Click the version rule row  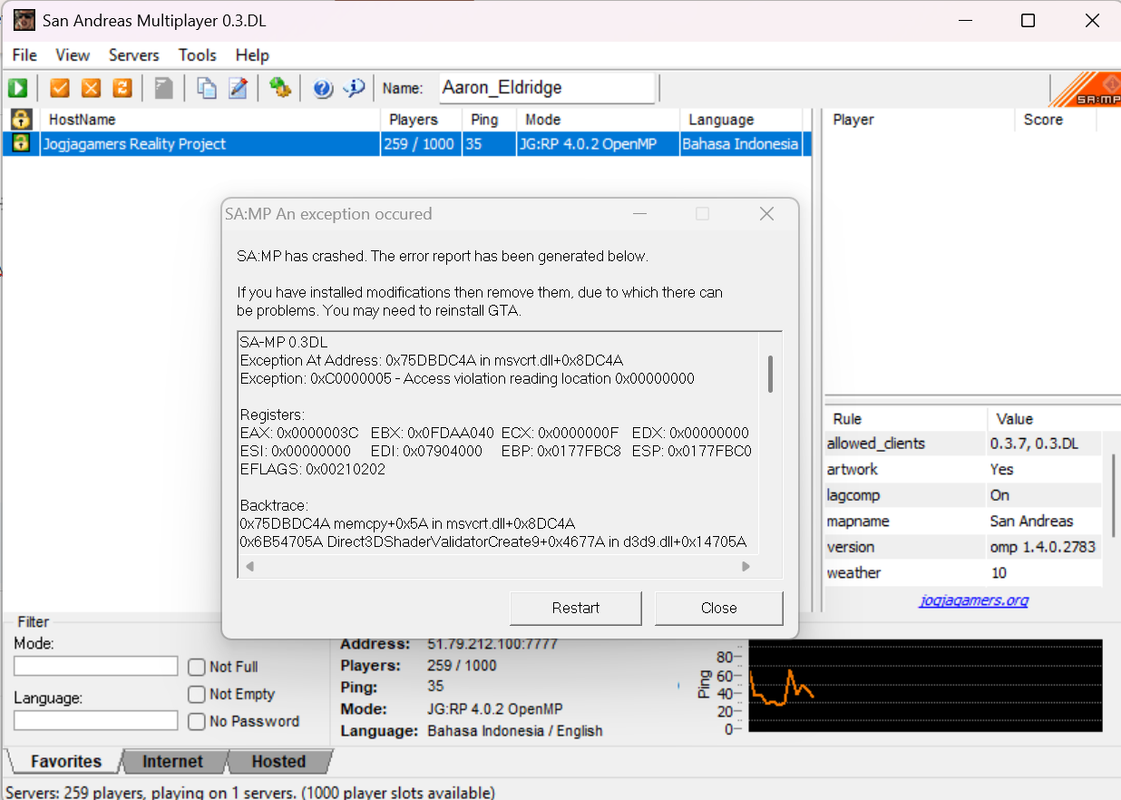[963, 547]
